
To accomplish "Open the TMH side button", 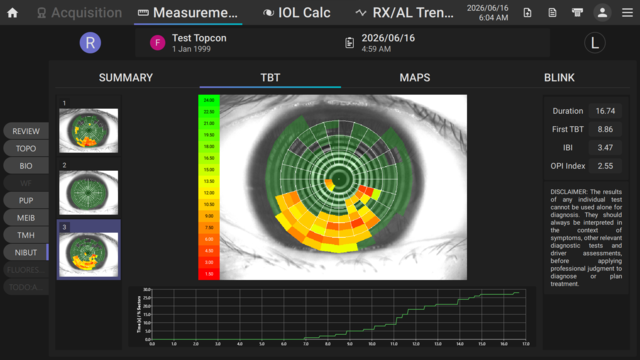I will tap(26, 235).
